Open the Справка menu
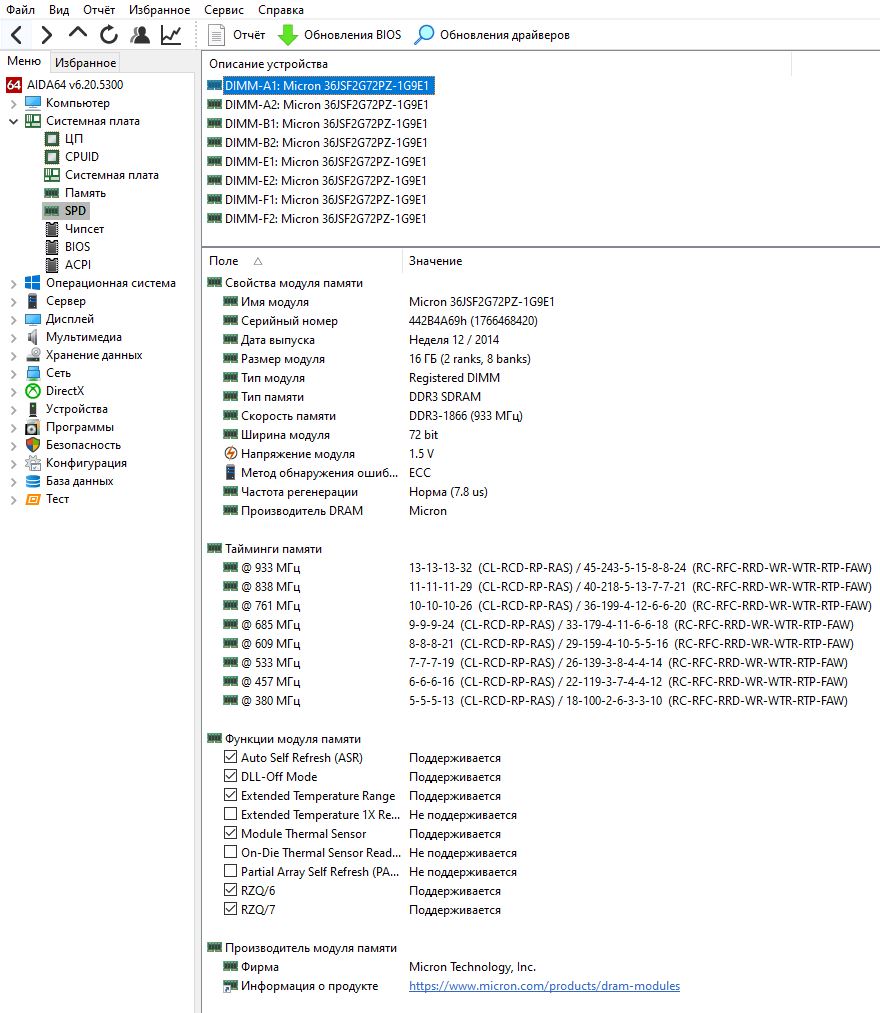This screenshot has width=880, height=1013. 280,10
